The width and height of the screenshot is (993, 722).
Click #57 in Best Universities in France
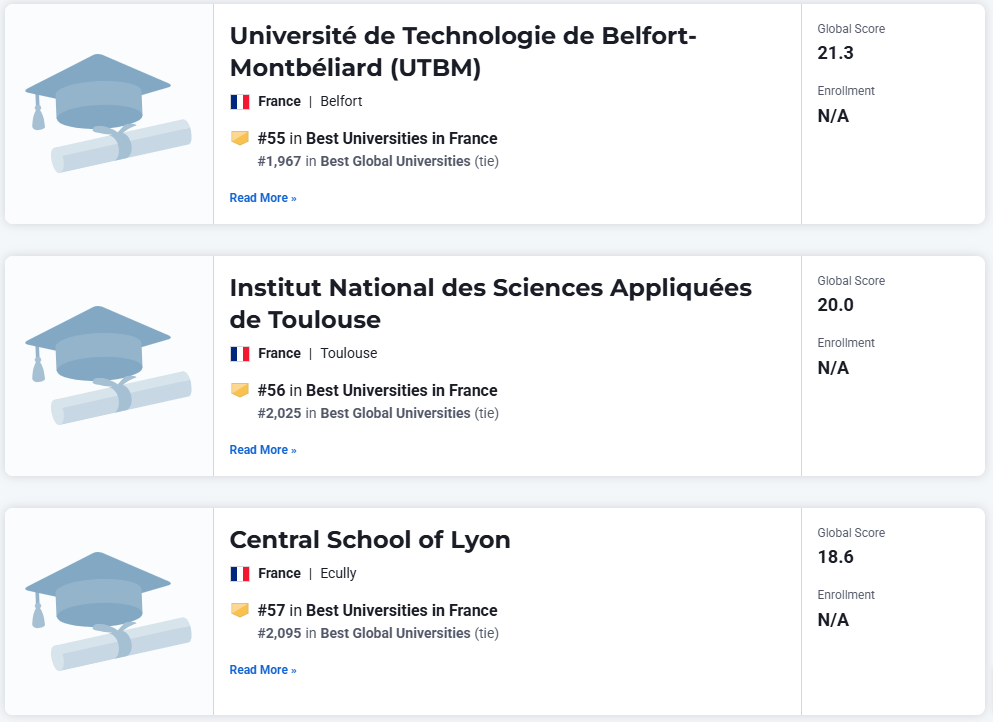(x=377, y=610)
